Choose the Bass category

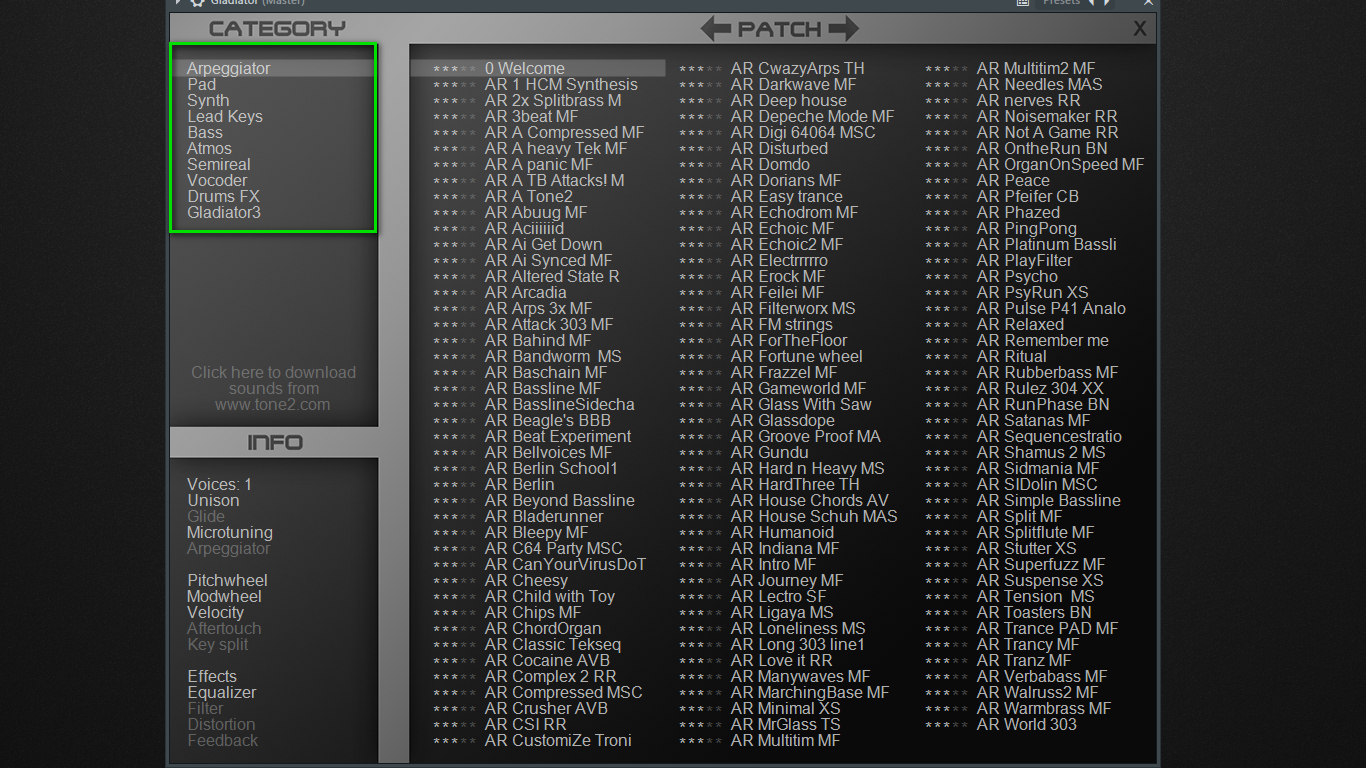tap(205, 133)
